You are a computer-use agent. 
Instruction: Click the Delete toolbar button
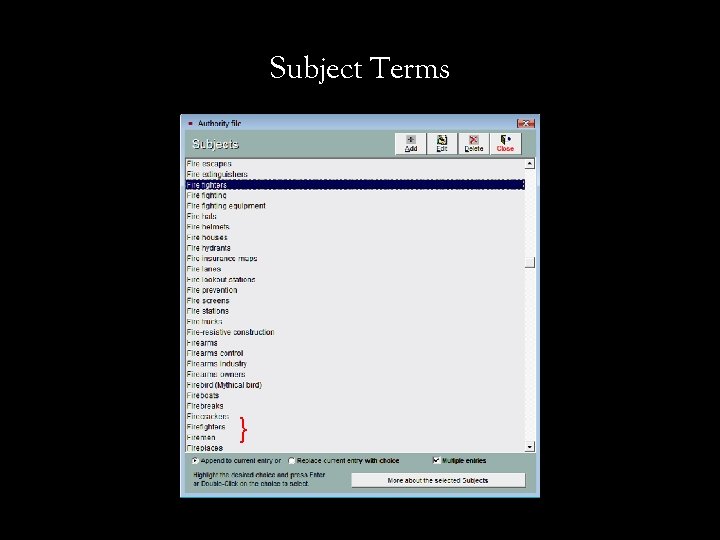(473, 144)
